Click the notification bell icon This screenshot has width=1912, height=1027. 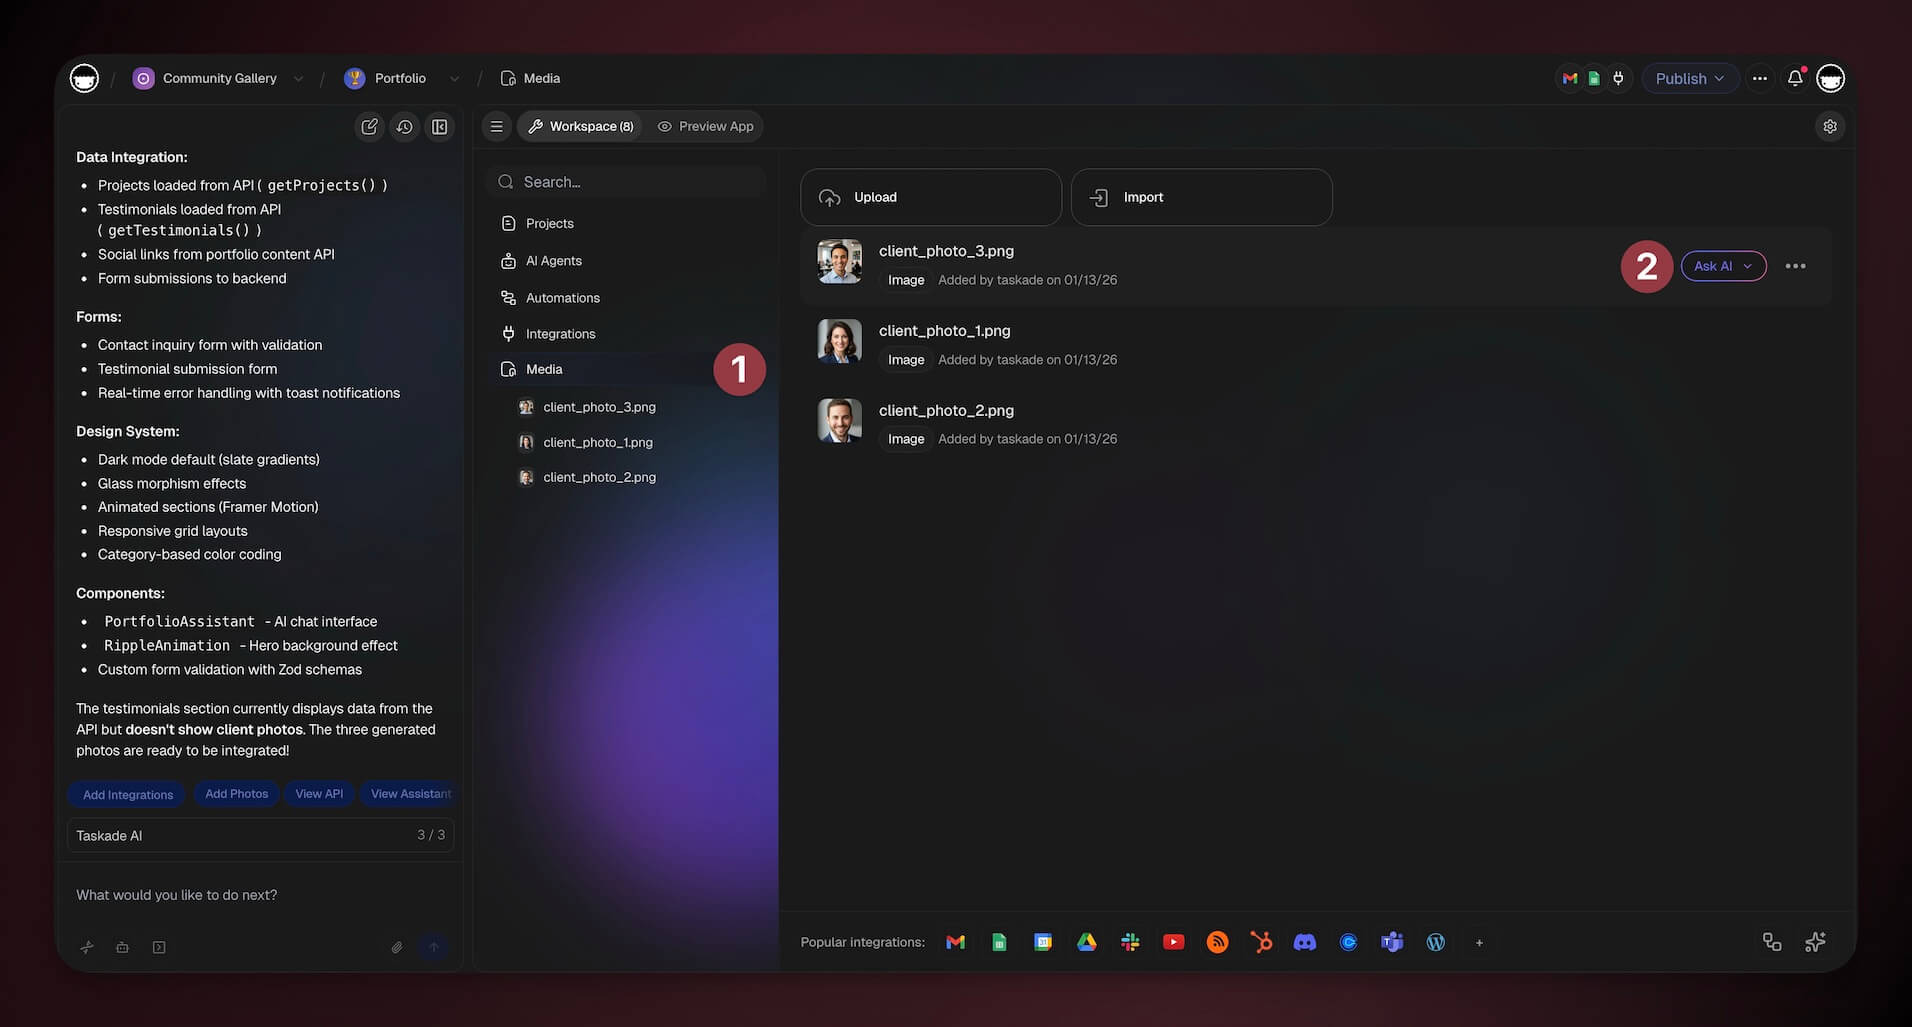tap(1795, 78)
